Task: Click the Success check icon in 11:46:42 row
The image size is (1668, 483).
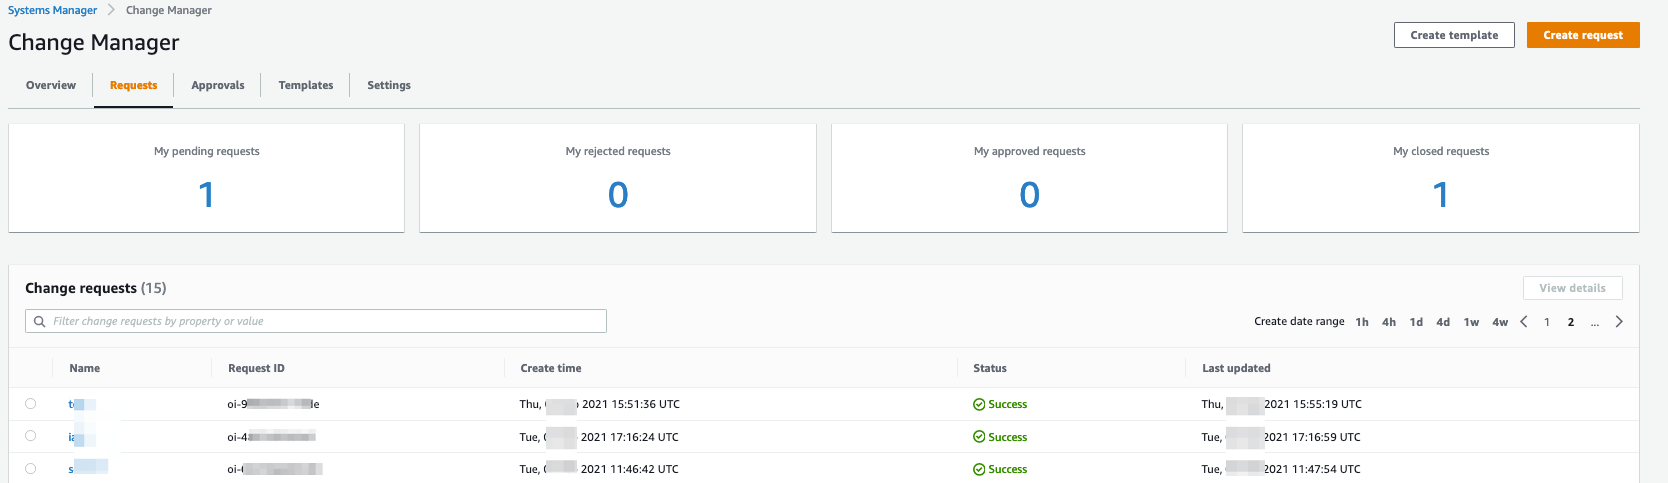Action: point(979,469)
